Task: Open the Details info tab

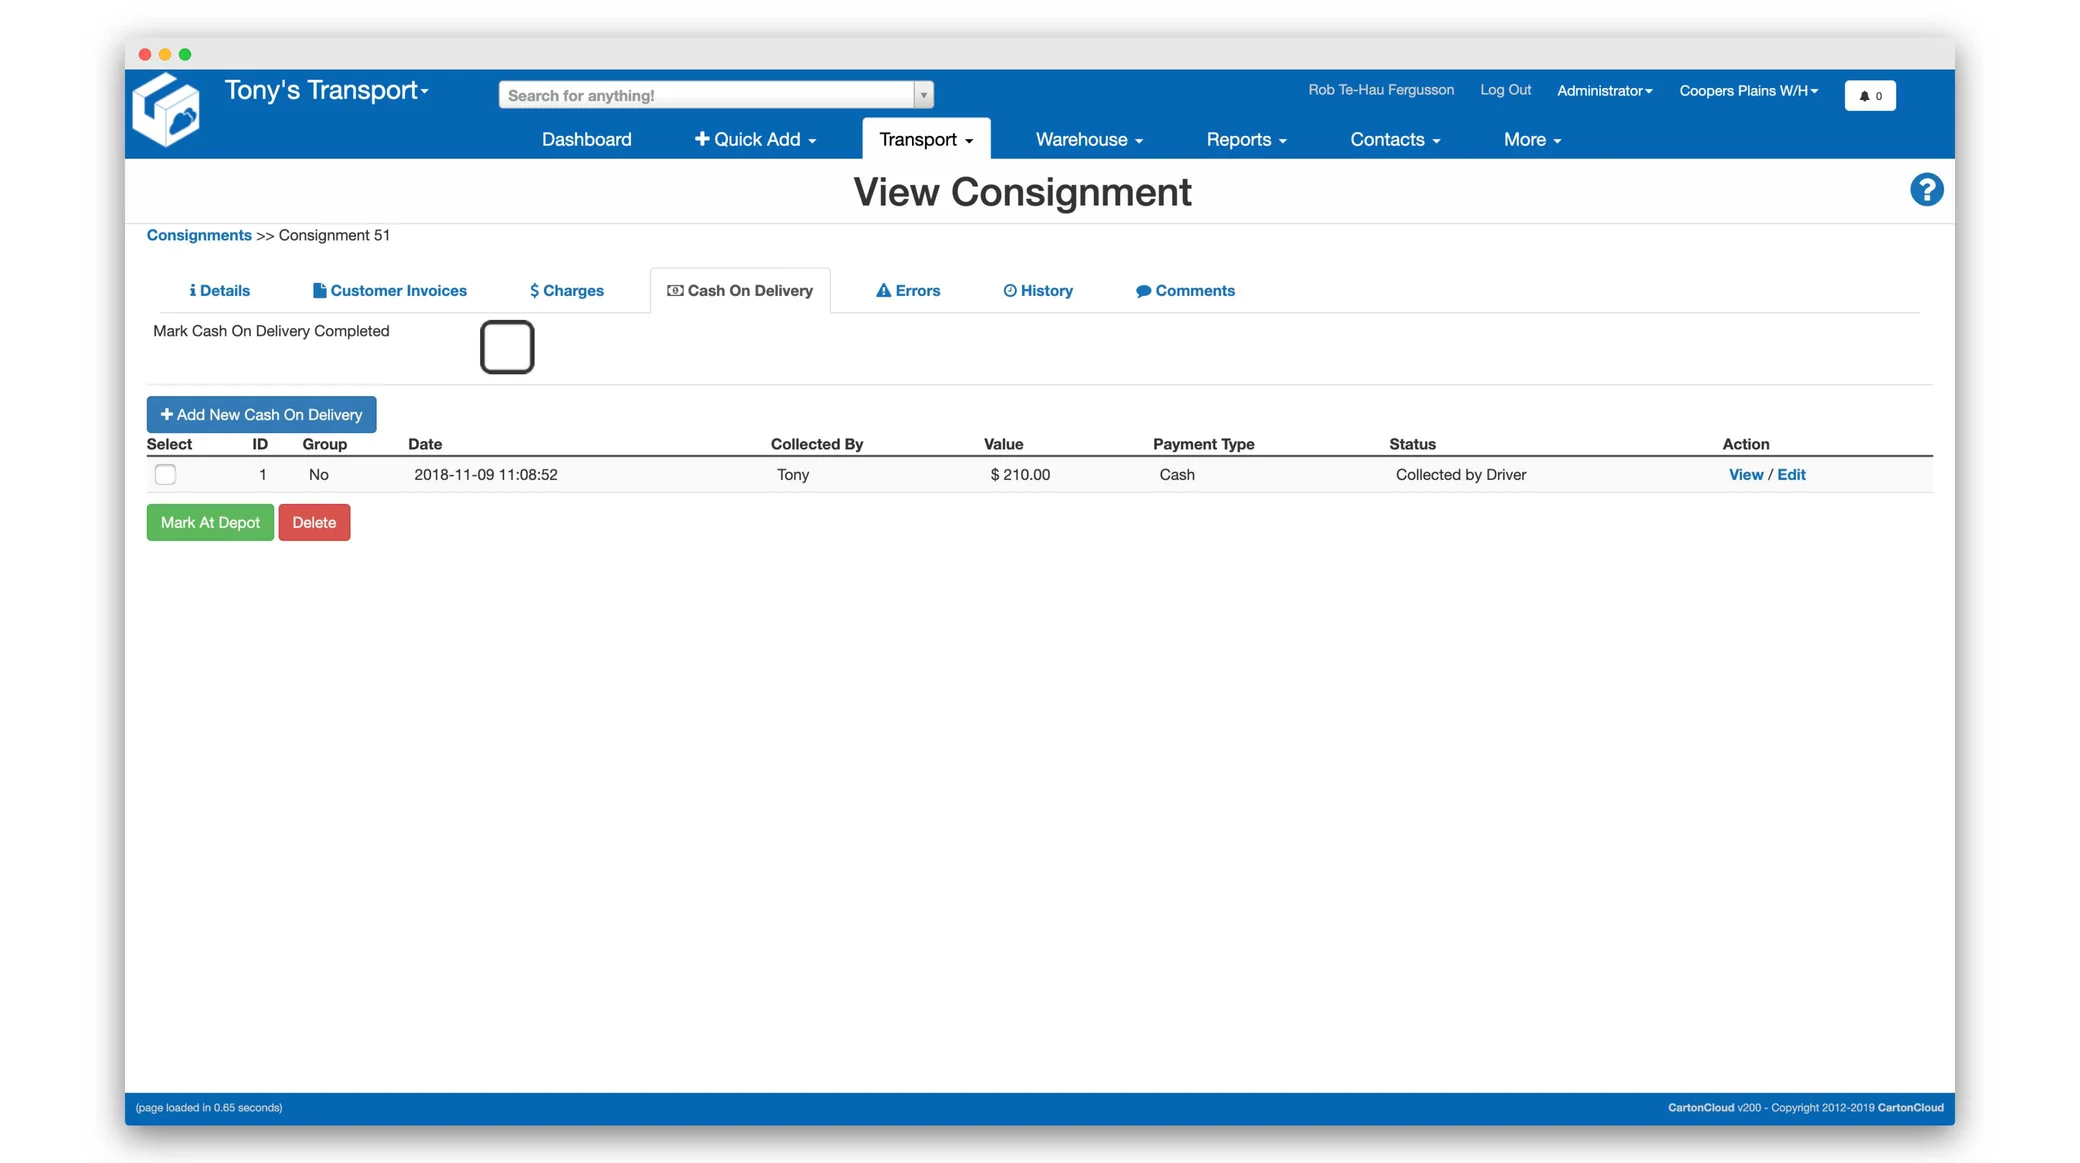Action: point(219,290)
